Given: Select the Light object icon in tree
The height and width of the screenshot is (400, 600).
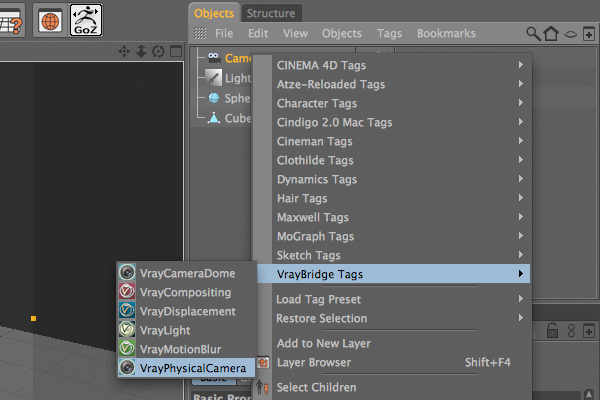Looking at the screenshot, I should point(214,78).
